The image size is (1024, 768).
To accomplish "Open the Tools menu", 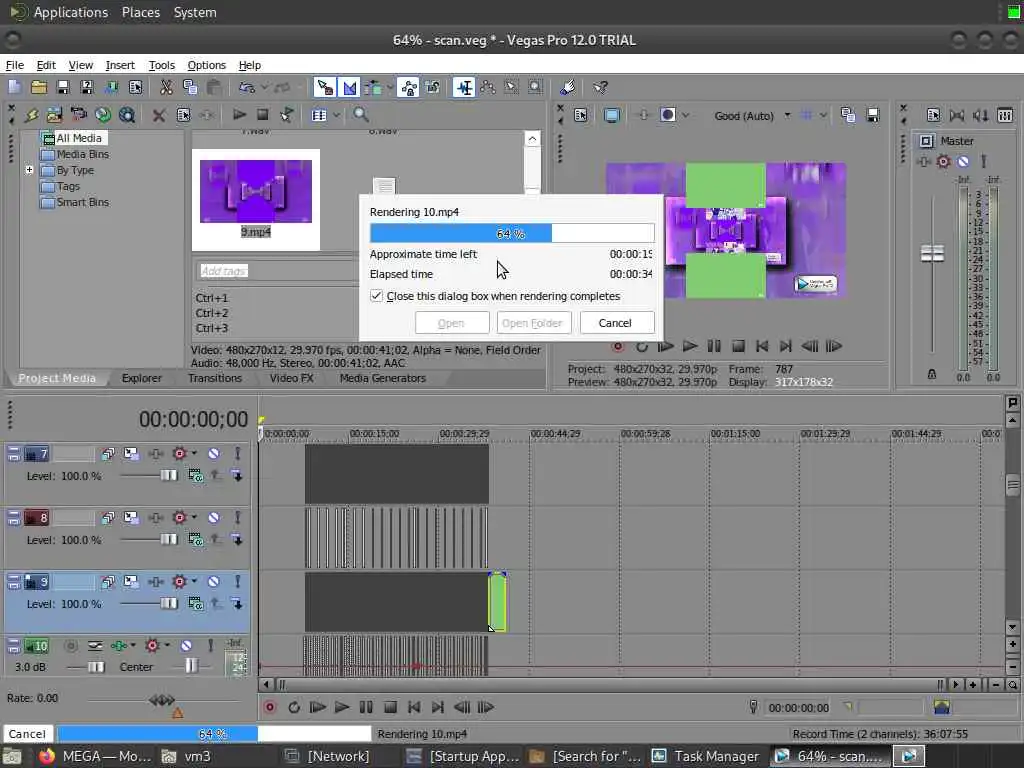I will coord(161,65).
